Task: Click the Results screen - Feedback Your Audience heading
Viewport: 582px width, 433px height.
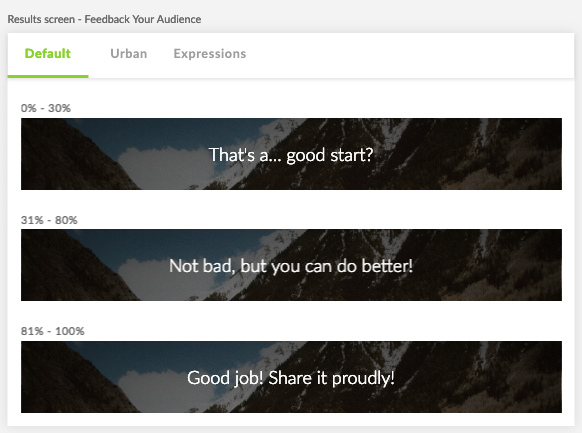Action: coord(104,19)
